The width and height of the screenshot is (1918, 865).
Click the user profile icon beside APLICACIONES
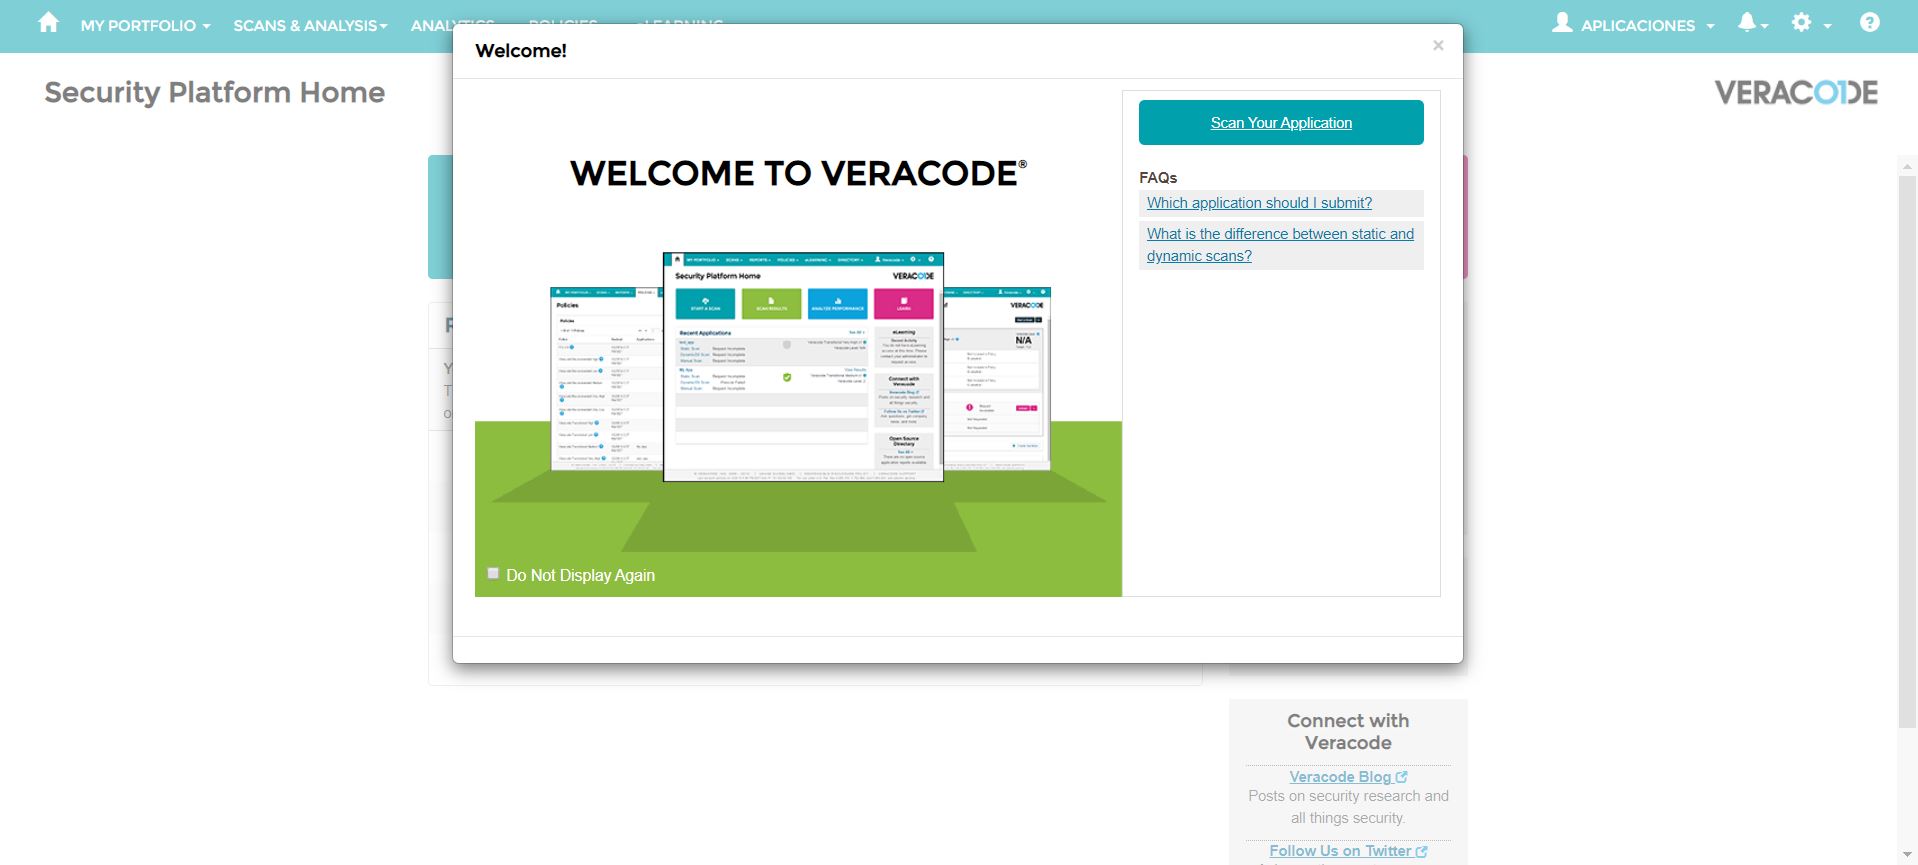1562,22
